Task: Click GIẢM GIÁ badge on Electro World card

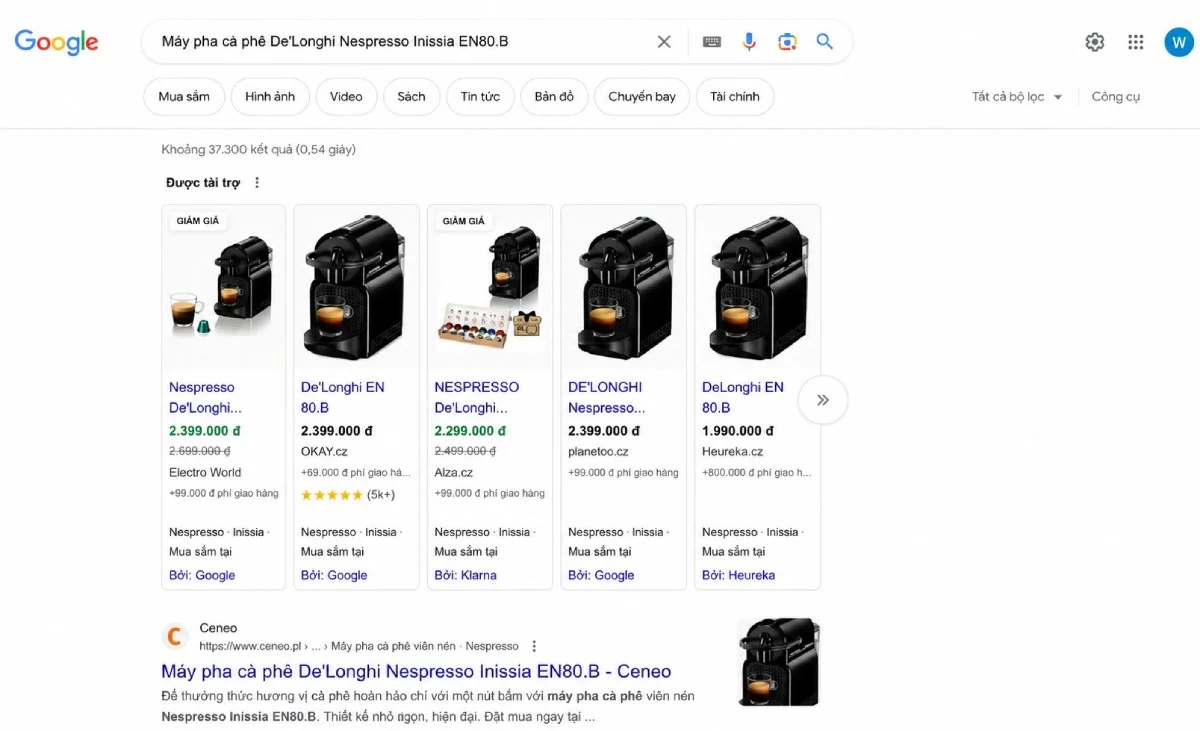Action: [x=198, y=221]
